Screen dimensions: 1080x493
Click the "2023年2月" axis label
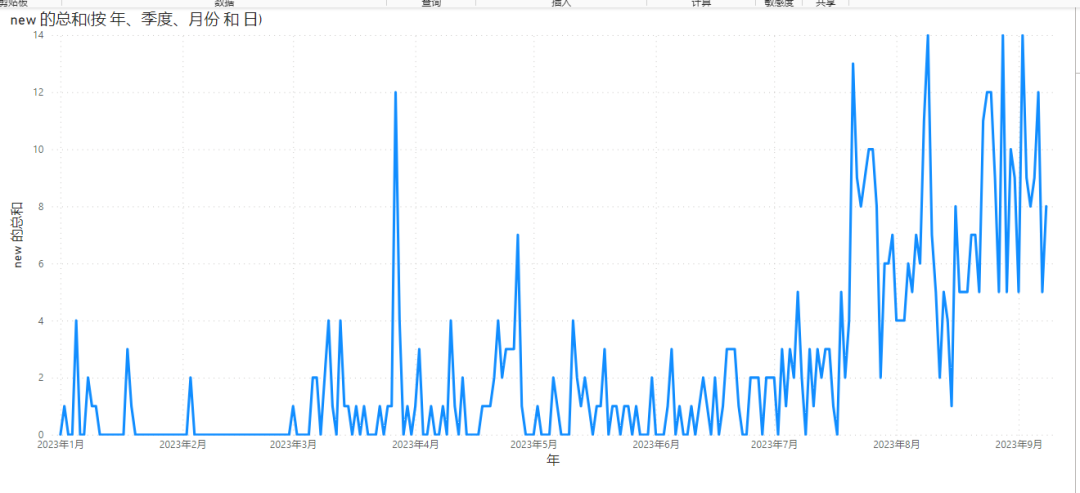coord(183,445)
